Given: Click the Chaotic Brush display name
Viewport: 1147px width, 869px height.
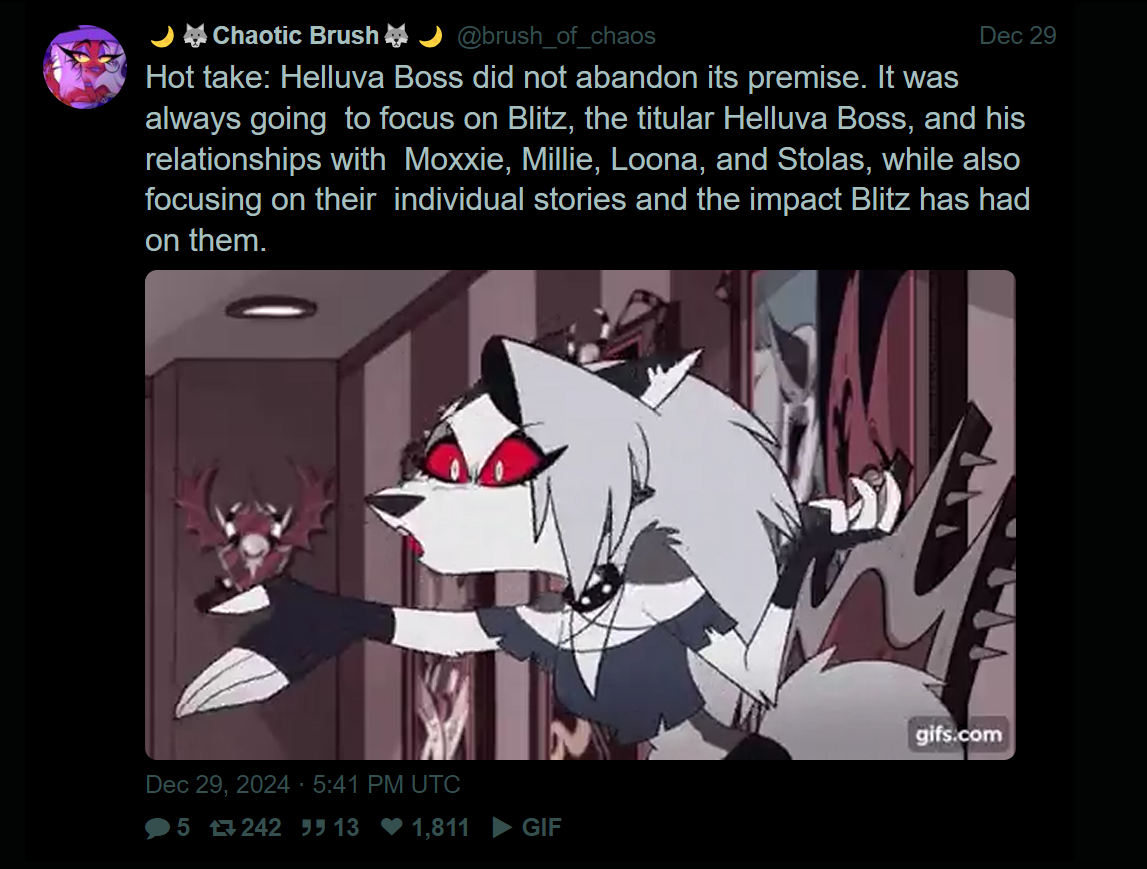Looking at the screenshot, I should tap(296, 36).
